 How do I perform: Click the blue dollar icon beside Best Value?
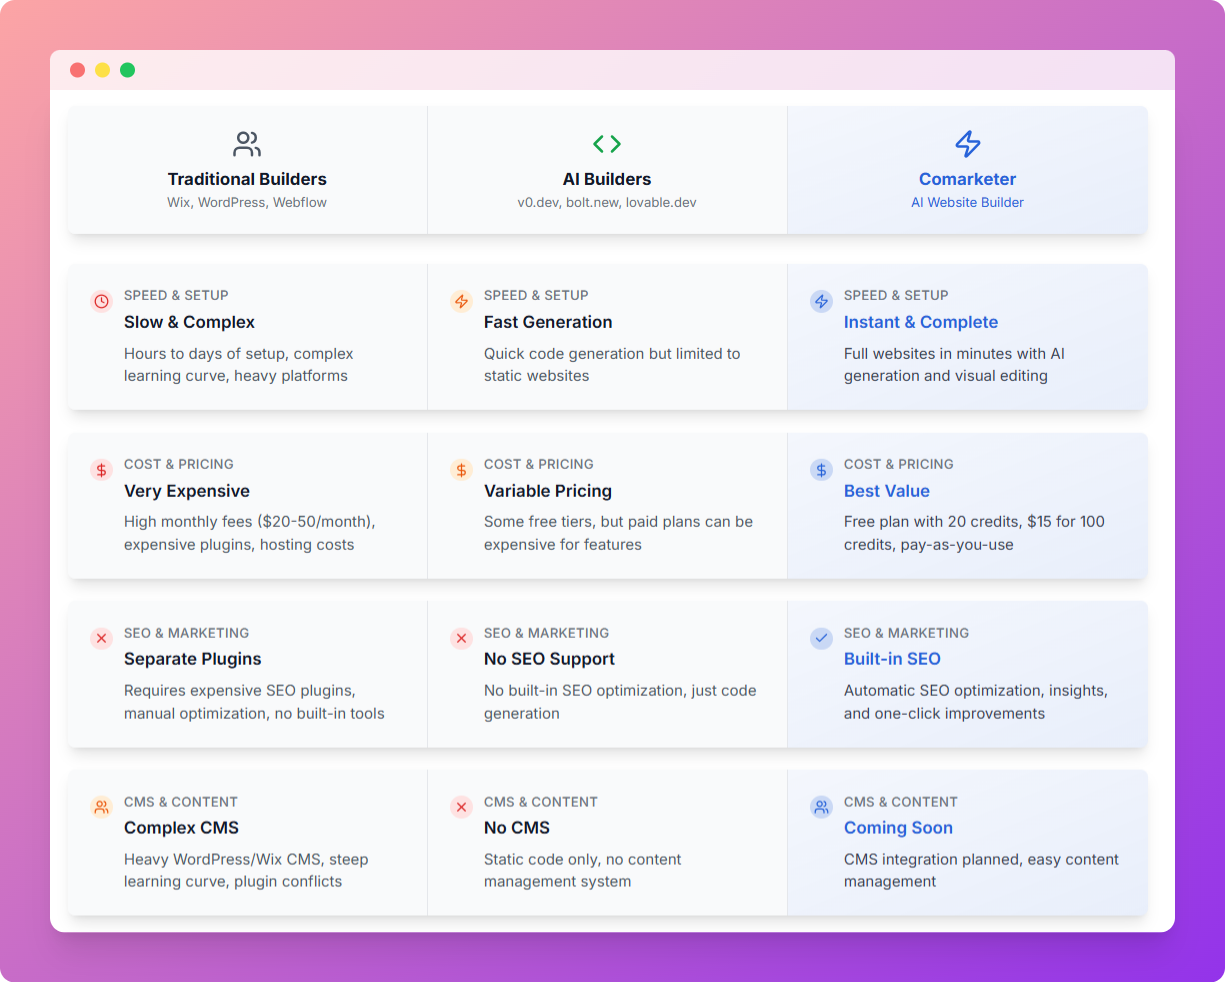point(821,470)
